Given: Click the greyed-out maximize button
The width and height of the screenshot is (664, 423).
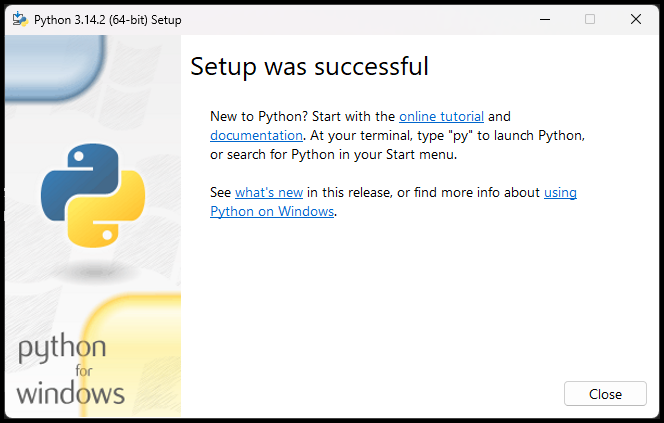Looking at the screenshot, I should pyautogui.click(x=590, y=19).
